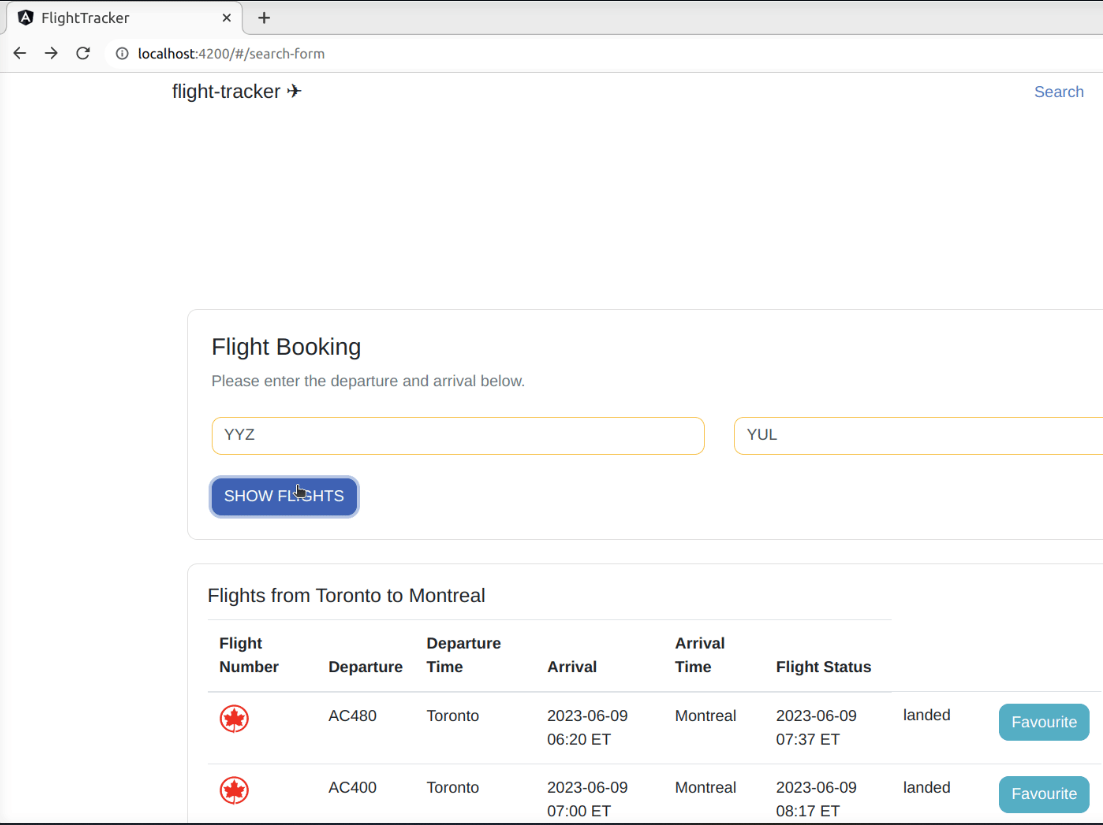Click the Flight Status column header
Screen dimensions: 1103x825
point(823,667)
